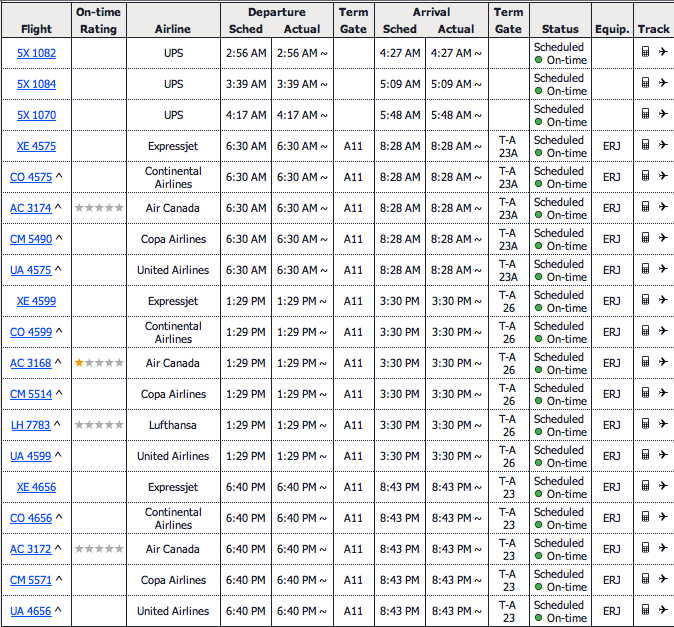Image resolution: width=674 pixels, height=627 pixels.
Task: Click star rating for AC 3168
Action: click(99, 363)
